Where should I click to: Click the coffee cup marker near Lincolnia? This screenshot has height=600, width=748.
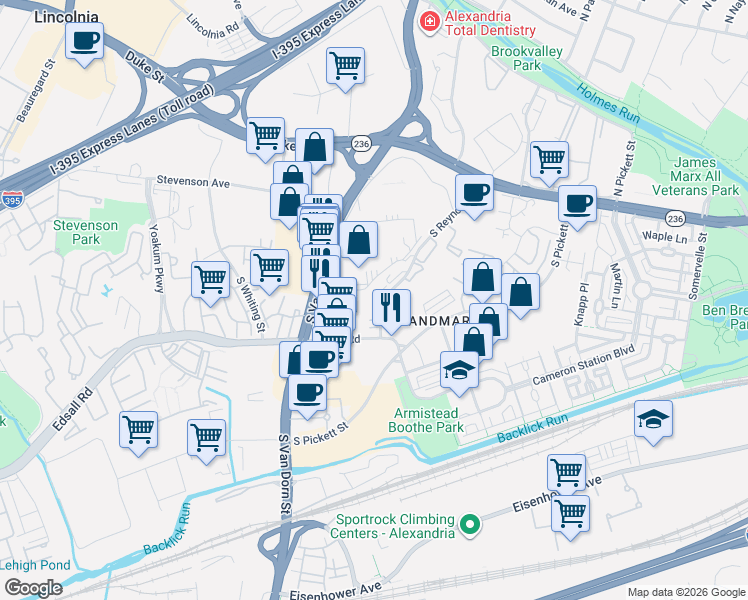click(x=84, y=45)
